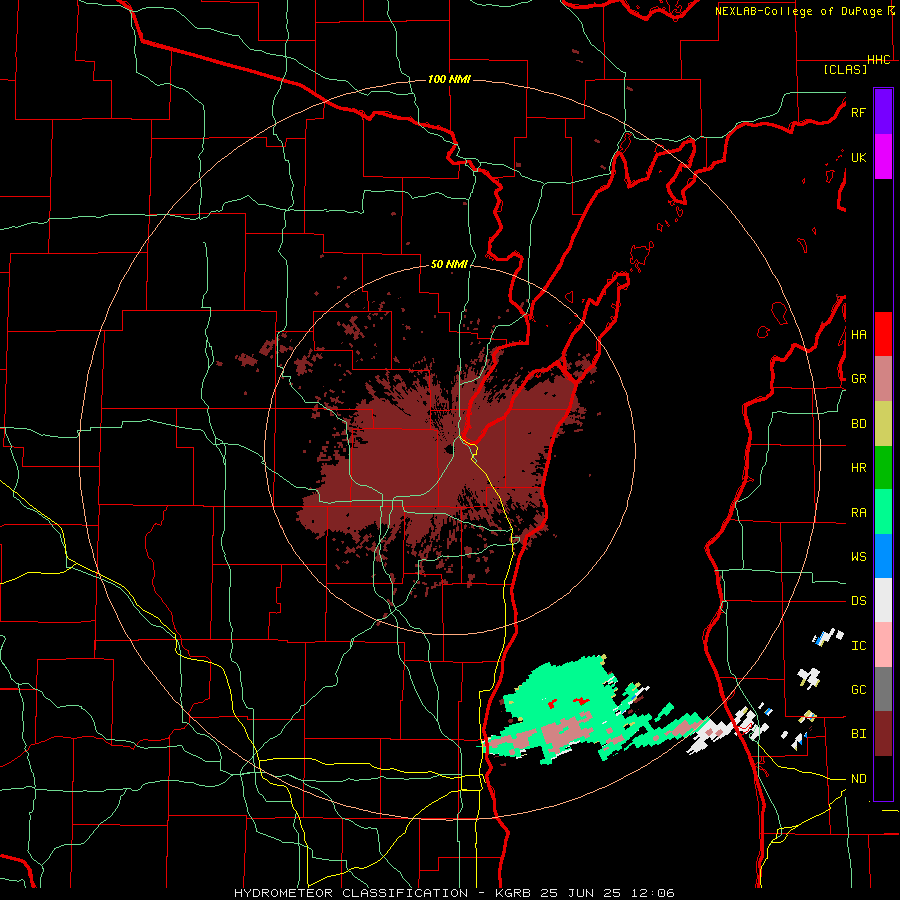Click the 'GC' legend label

pyautogui.click(x=858, y=690)
